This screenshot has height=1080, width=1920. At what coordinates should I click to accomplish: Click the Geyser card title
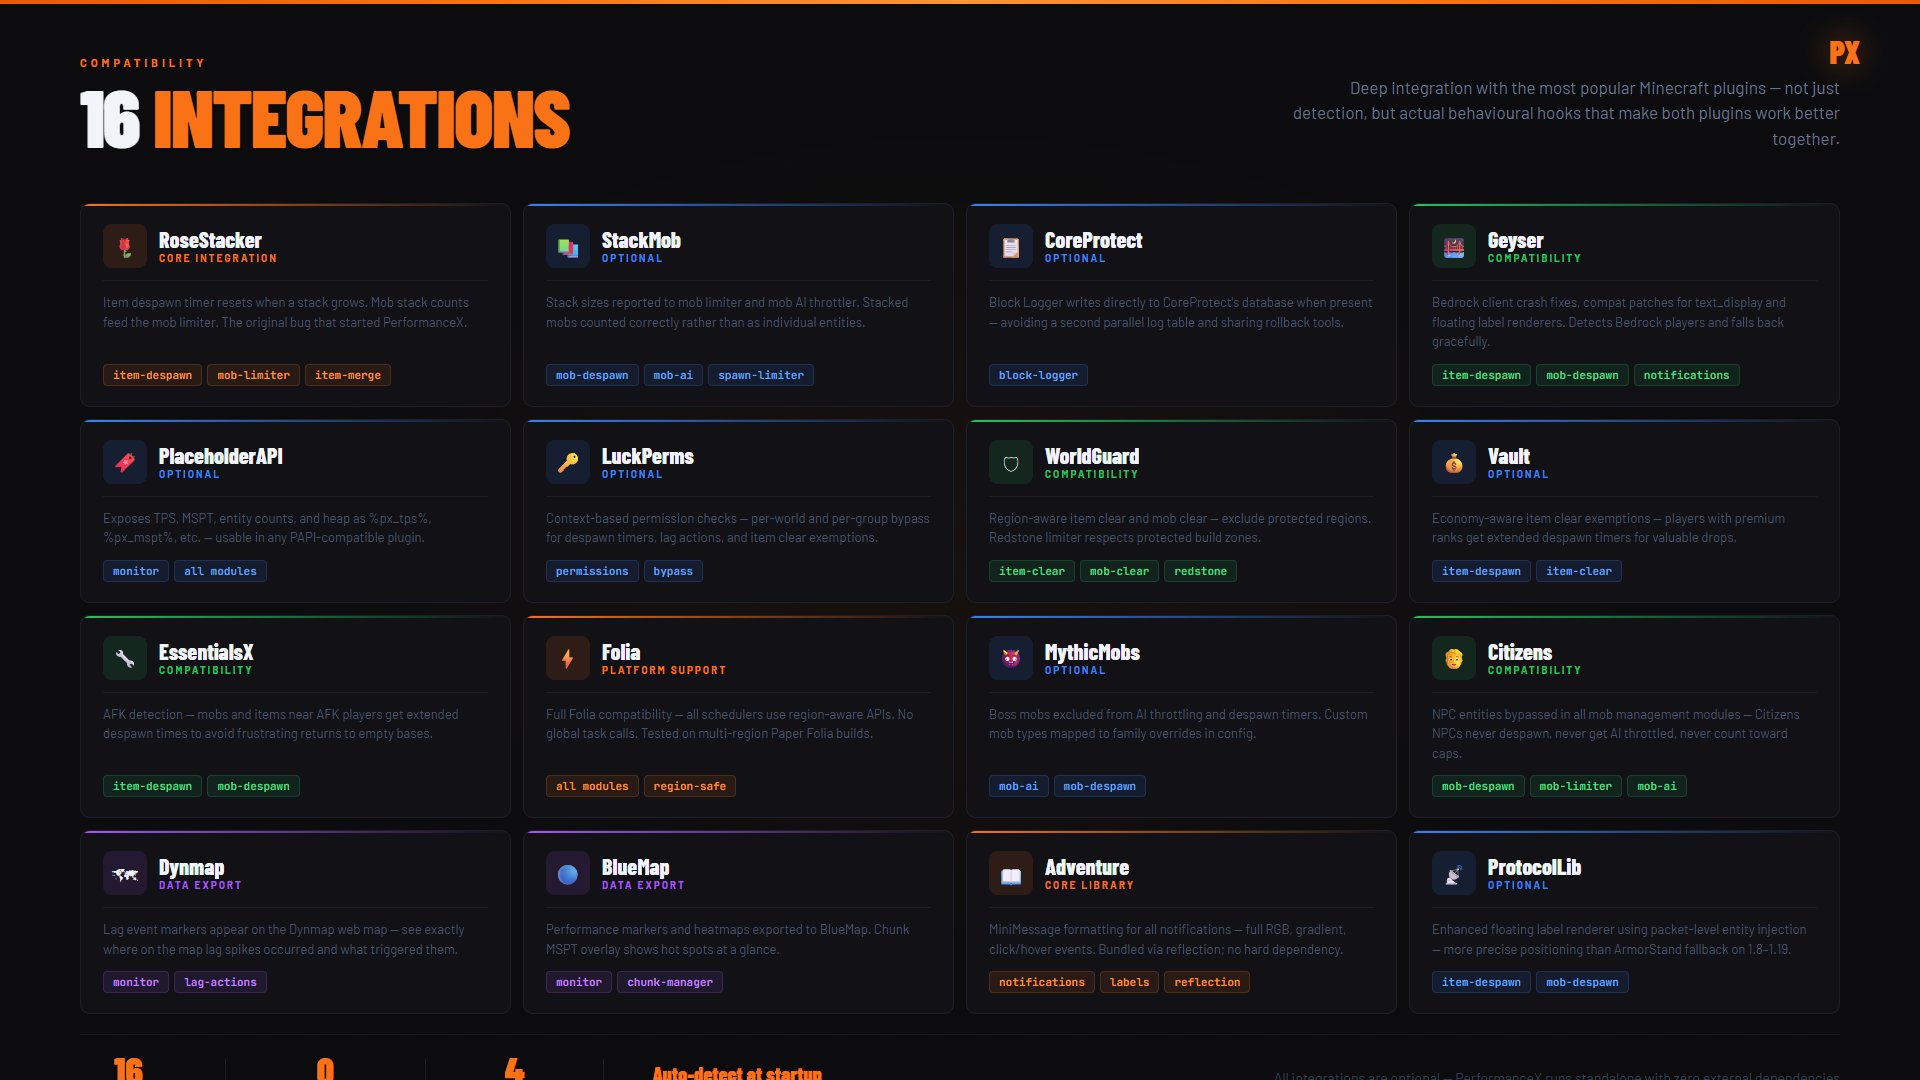(1515, 241)
